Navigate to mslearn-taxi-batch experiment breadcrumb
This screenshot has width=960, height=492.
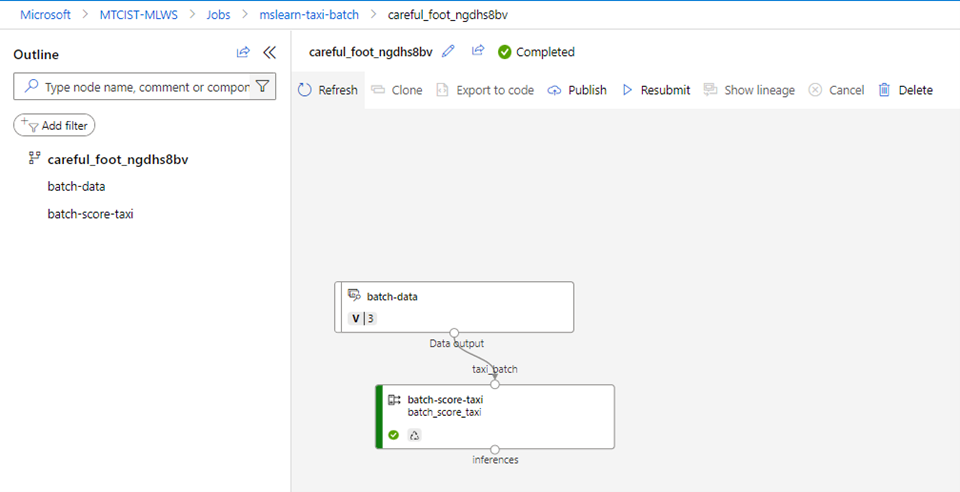(x=309, y=15)
